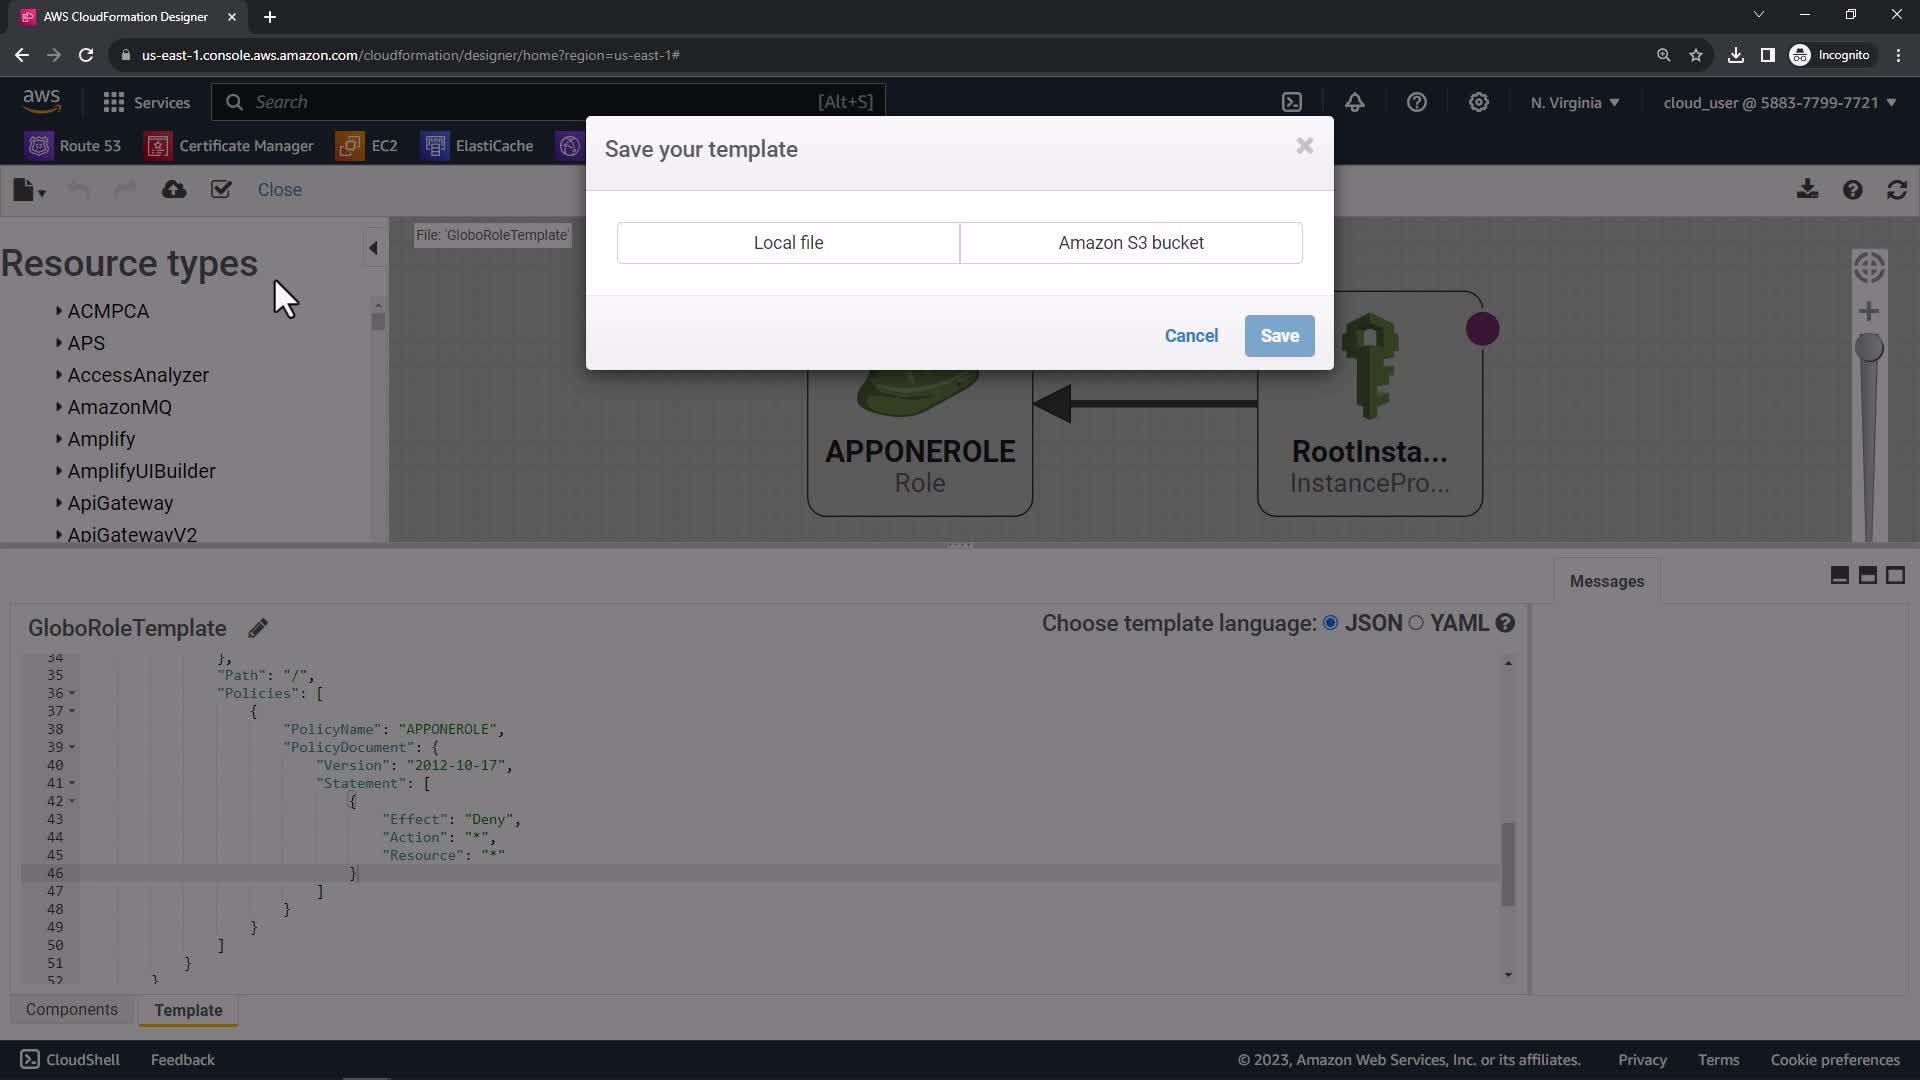Select YAML template language radio button

(x=1416, y=623)
